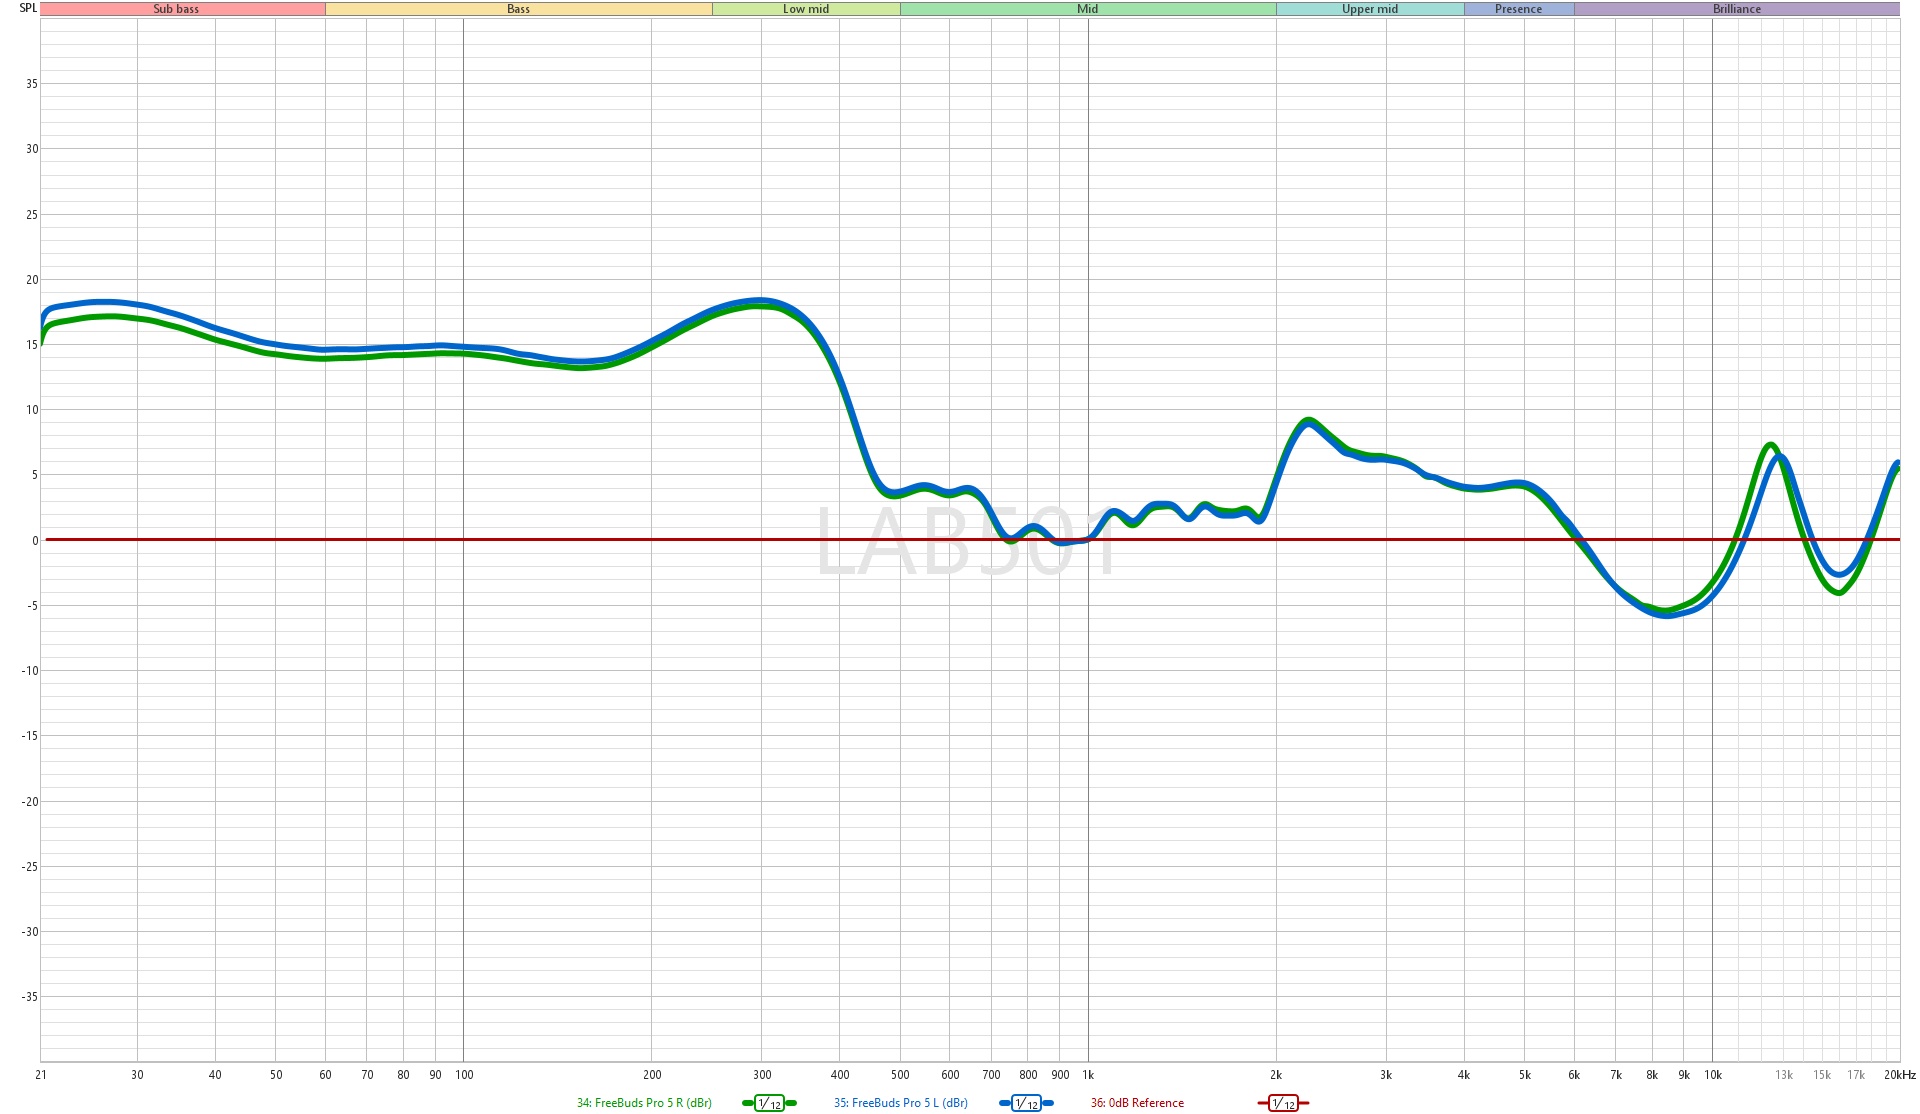Toggle FreeBuds Pro 5 R trace legend
This screenshot has width=1920, height=1114.
[643, 1103]
